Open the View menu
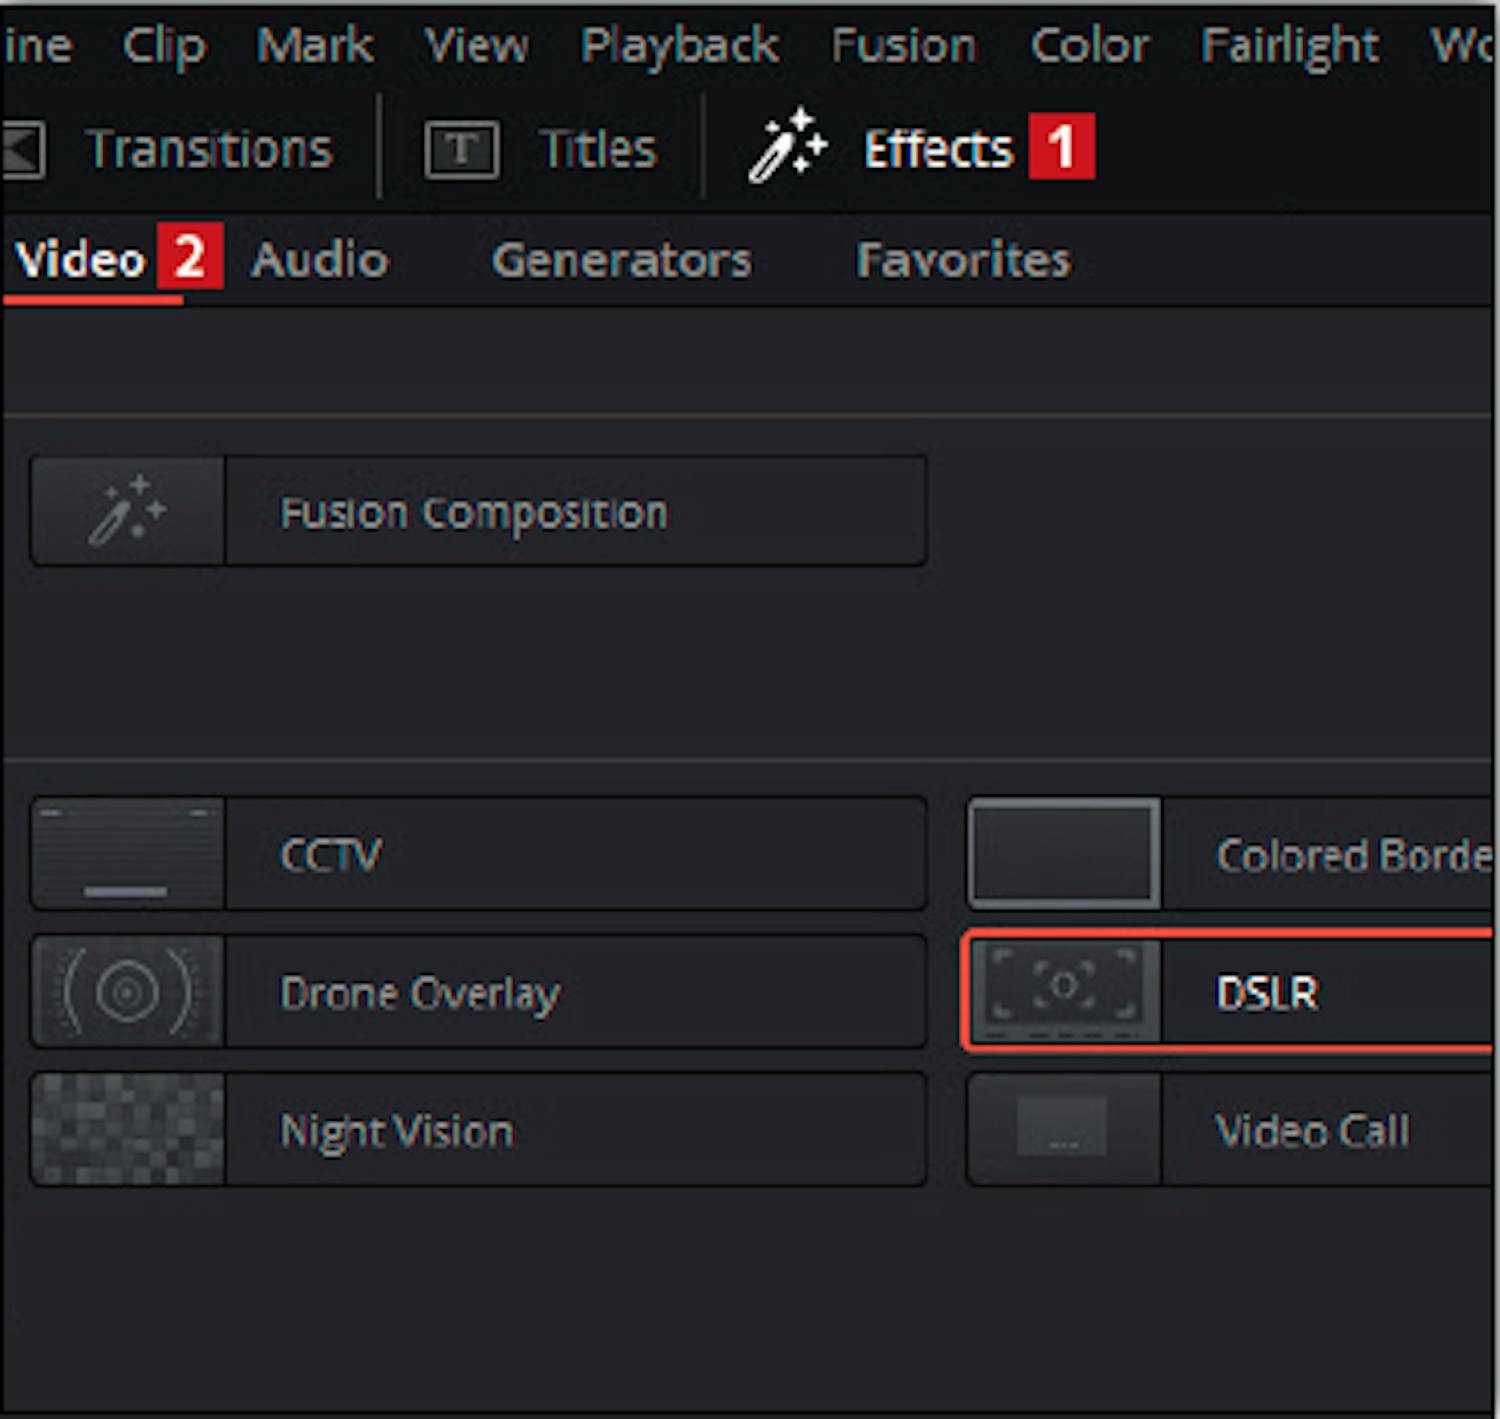The image size is (1500, 1419). pyautogui.click(x=476, y=46)
